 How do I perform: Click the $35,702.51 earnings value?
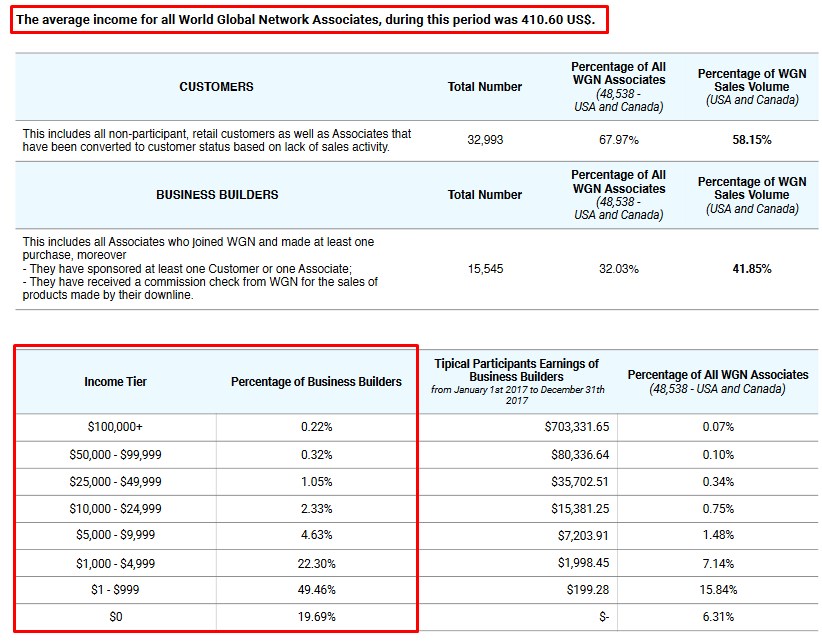(580, 482)
